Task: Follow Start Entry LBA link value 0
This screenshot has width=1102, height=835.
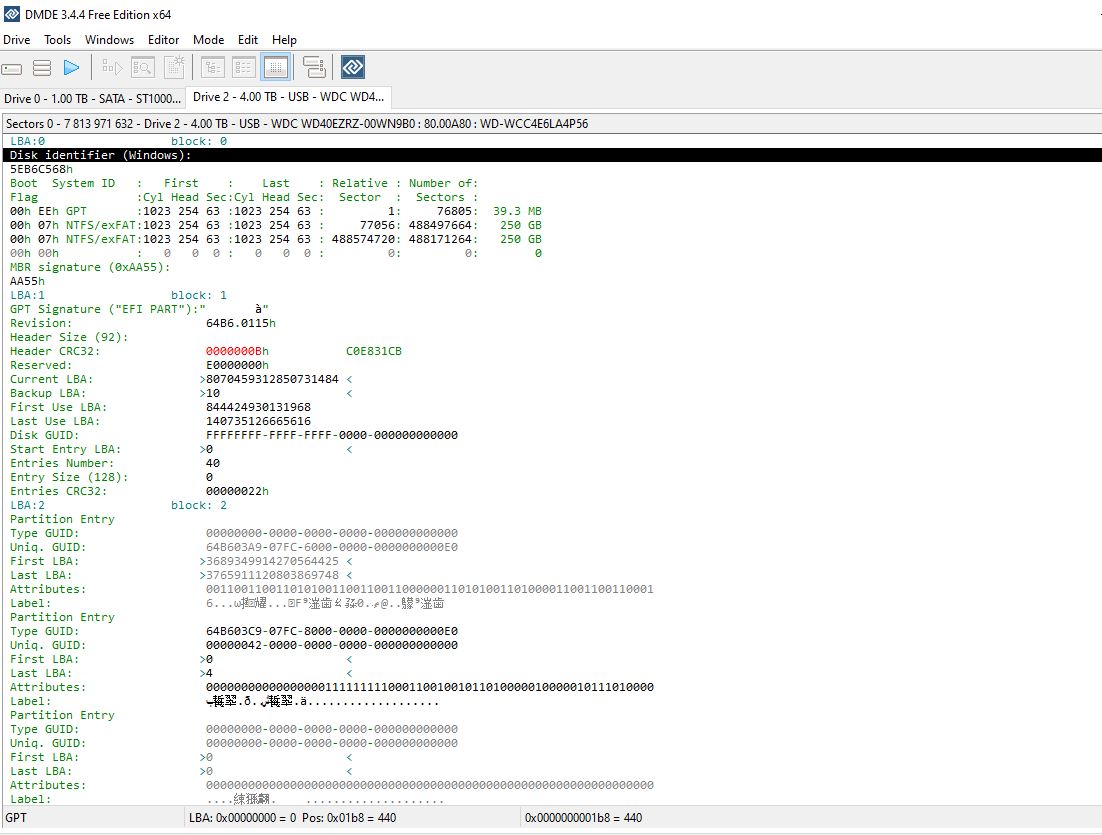Action: [209, 450]
